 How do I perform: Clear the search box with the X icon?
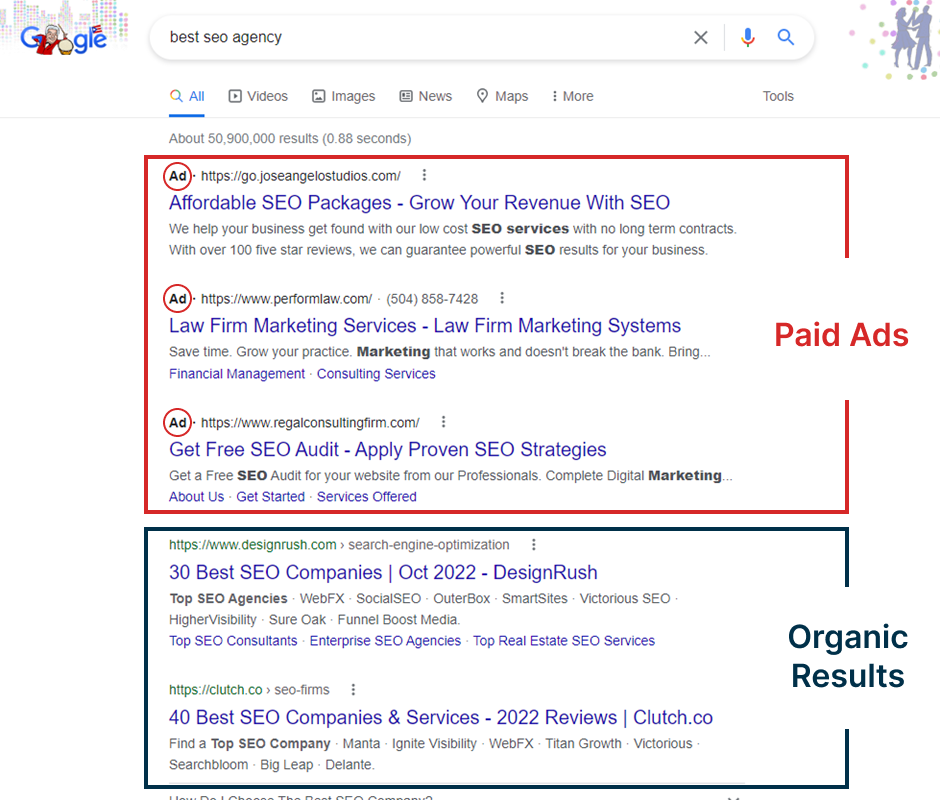pos(700,38)
